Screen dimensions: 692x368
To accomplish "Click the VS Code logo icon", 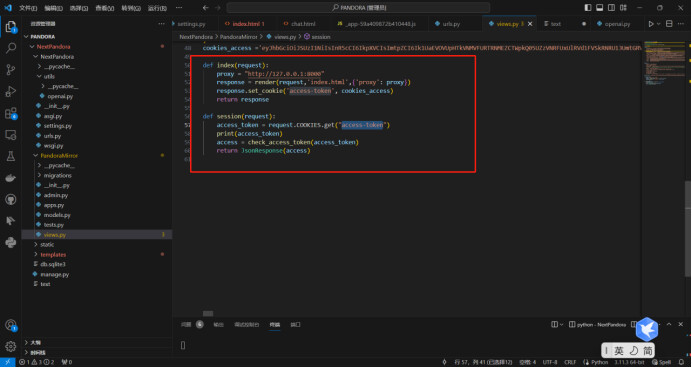I will coord(8,8).
